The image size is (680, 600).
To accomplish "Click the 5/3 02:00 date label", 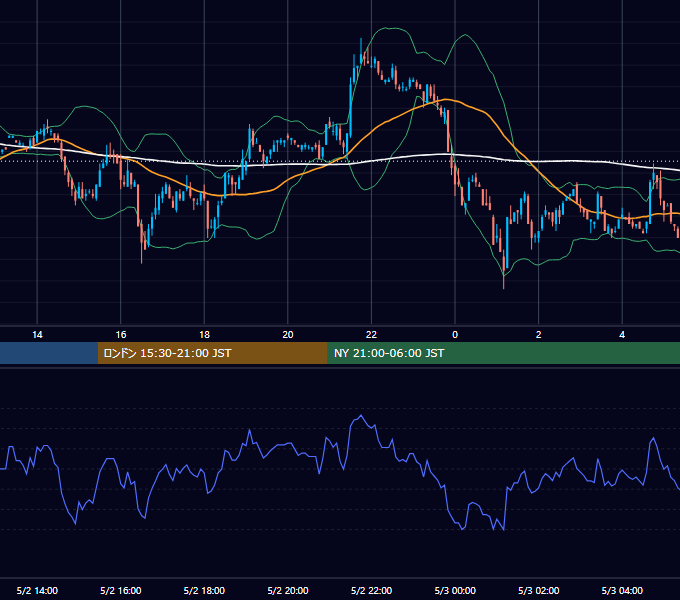I will 539,590.
